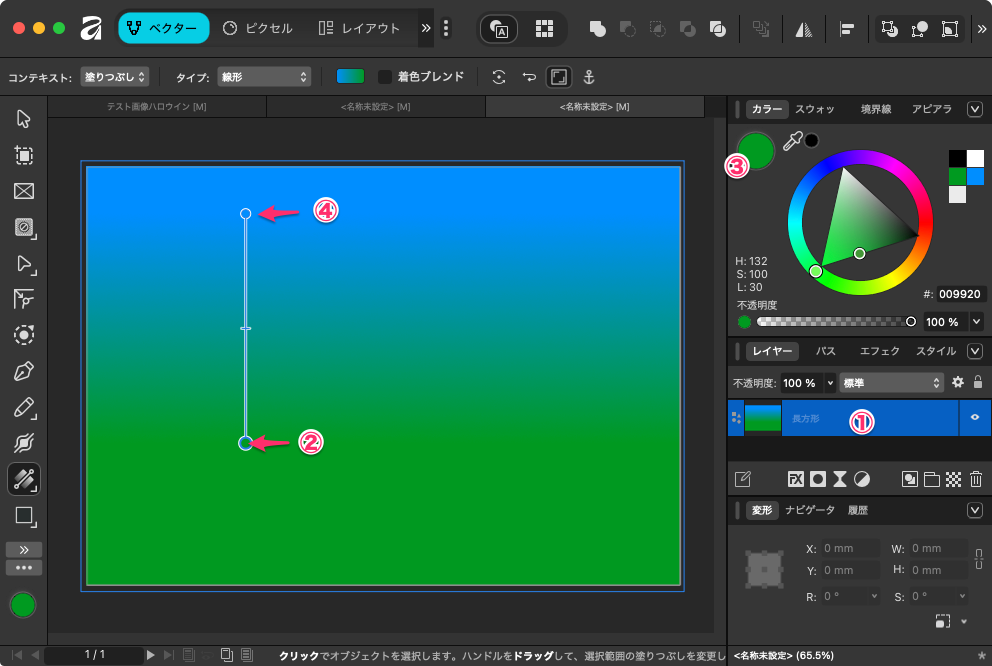The width and height of the screenshot is (992, 666).
Task: Click the blue swatch in recent colors
Action: pos(975,176)
